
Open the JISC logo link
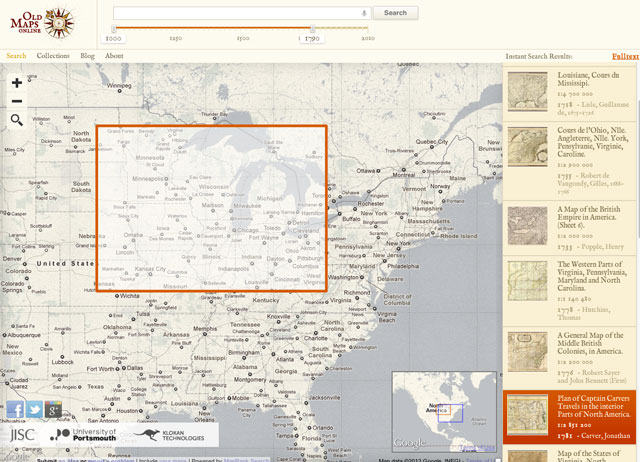pos(22,435)
